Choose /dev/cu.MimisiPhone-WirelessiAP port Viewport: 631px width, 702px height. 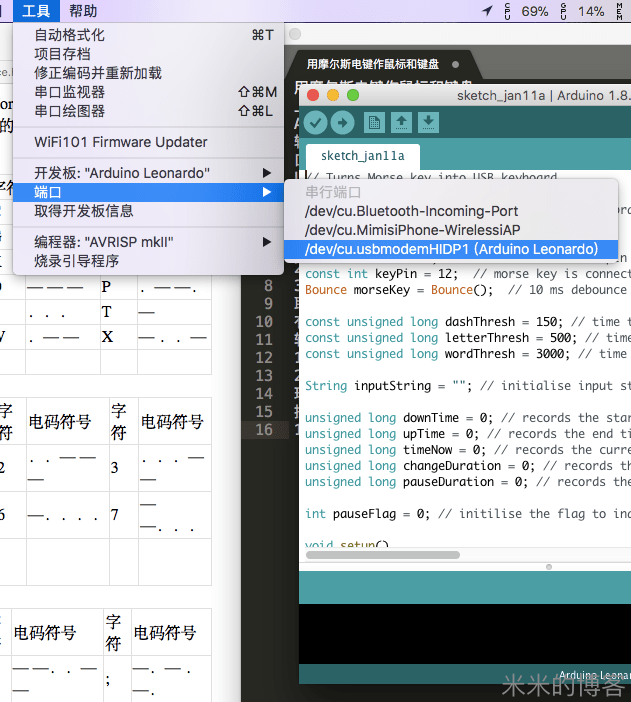(412, 230)
